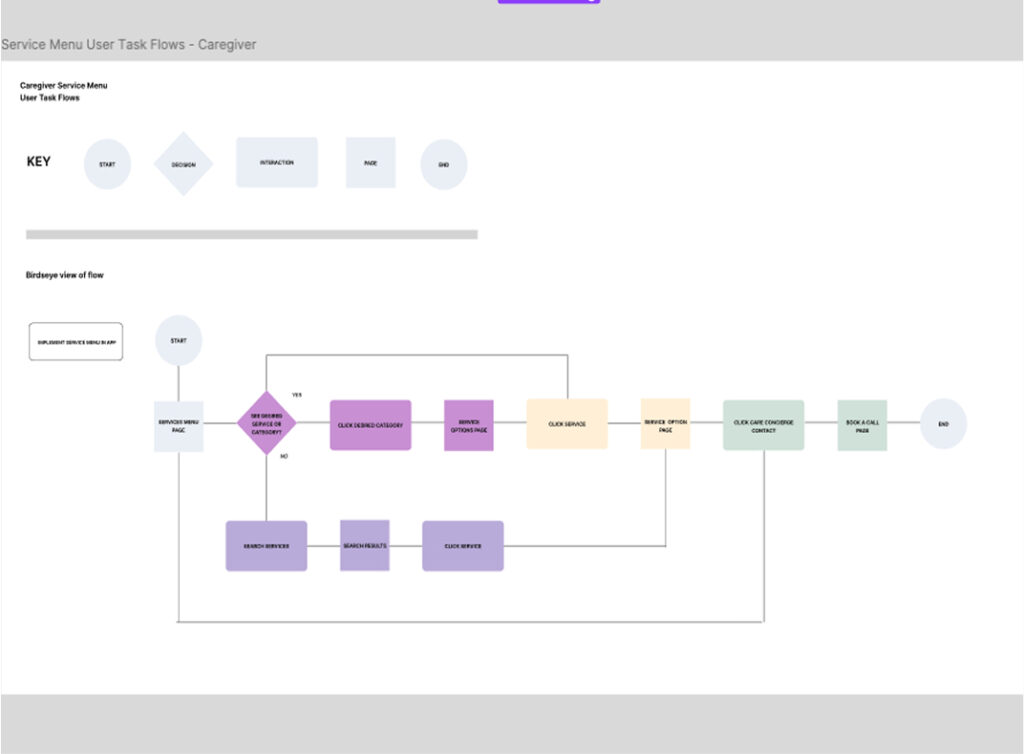Select the purple decision diamond
This screenshot has width=1024, height=754.
pos(267,424)
